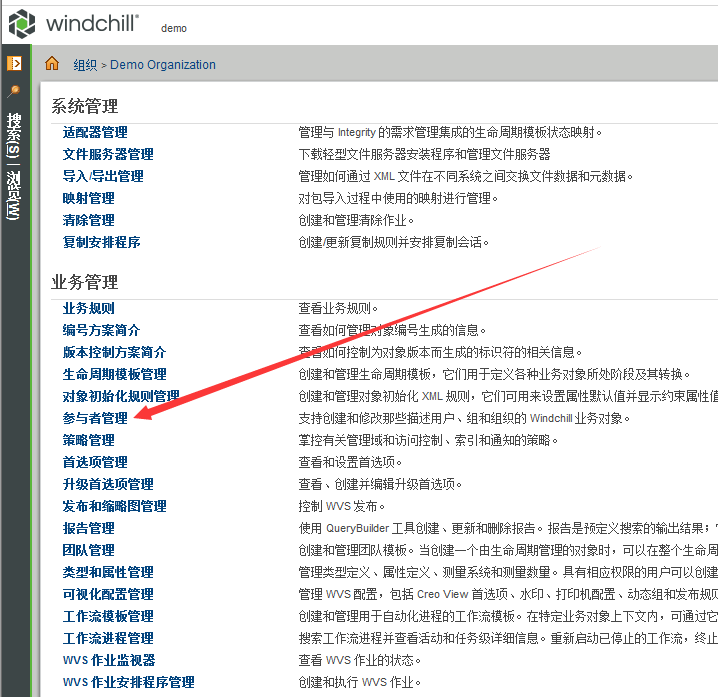Click the 系统管理 section heading

tap(85, 106)
